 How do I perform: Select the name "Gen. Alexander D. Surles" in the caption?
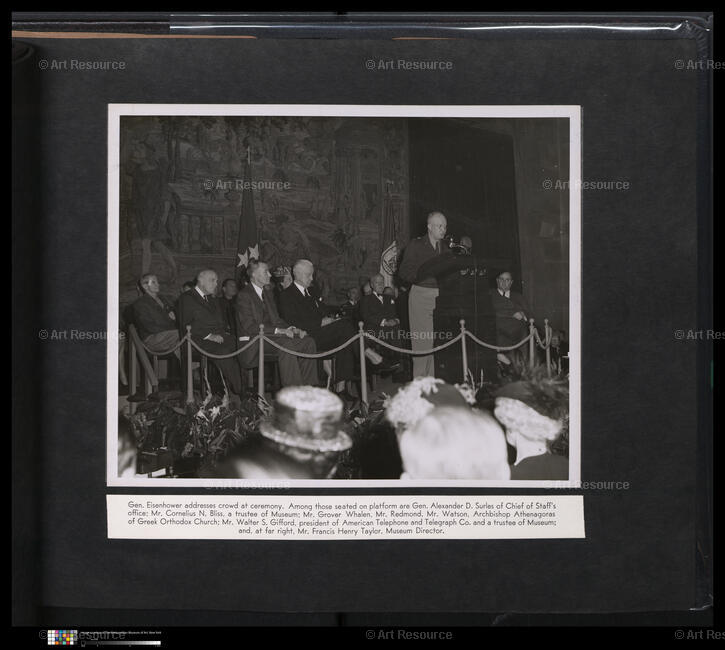pos(451,506)
